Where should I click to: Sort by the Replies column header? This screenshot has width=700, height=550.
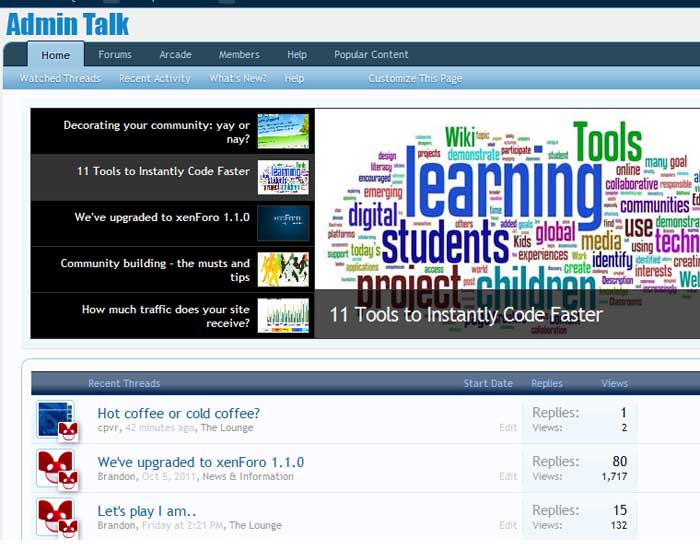tap(547, 383)
